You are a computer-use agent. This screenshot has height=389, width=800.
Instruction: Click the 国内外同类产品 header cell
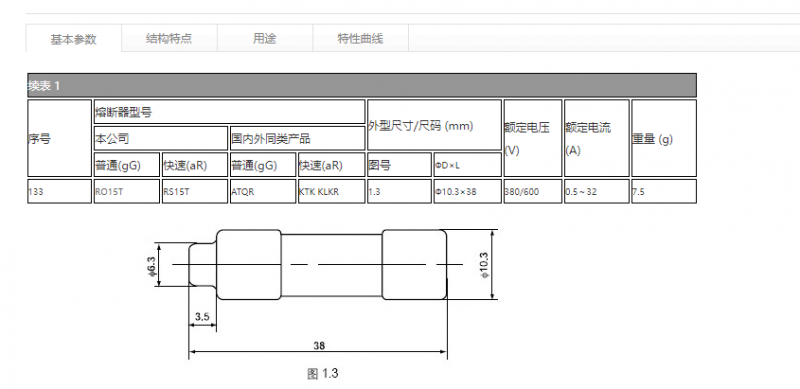[x=297, y=138]
